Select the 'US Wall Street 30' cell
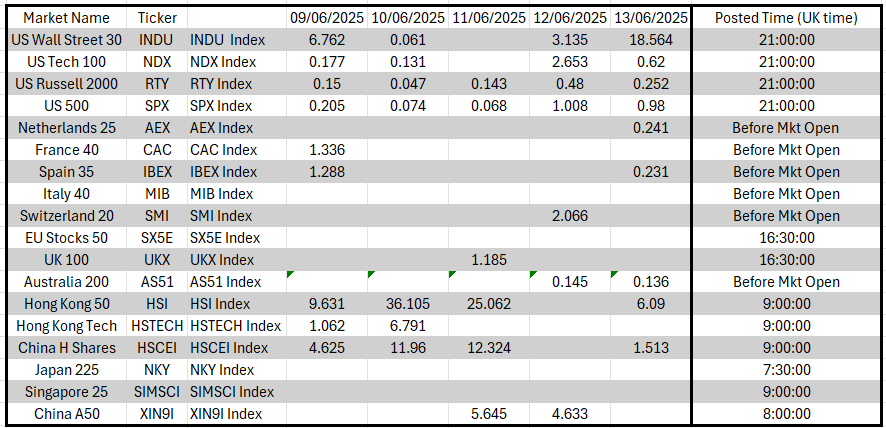886x428 pixels. point(66,40)
